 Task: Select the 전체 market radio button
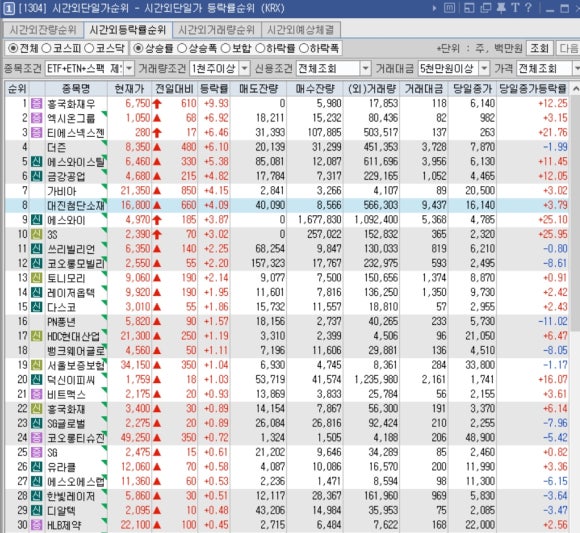[13, 48]
